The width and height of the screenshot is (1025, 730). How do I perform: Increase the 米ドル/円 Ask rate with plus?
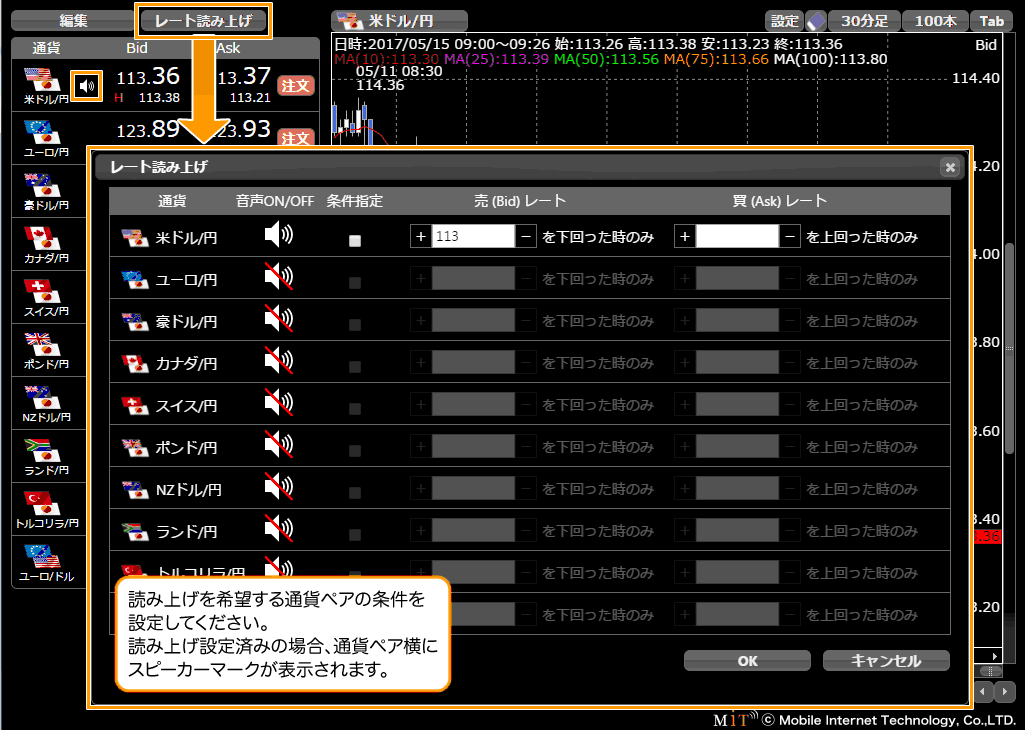coord(685,237)
